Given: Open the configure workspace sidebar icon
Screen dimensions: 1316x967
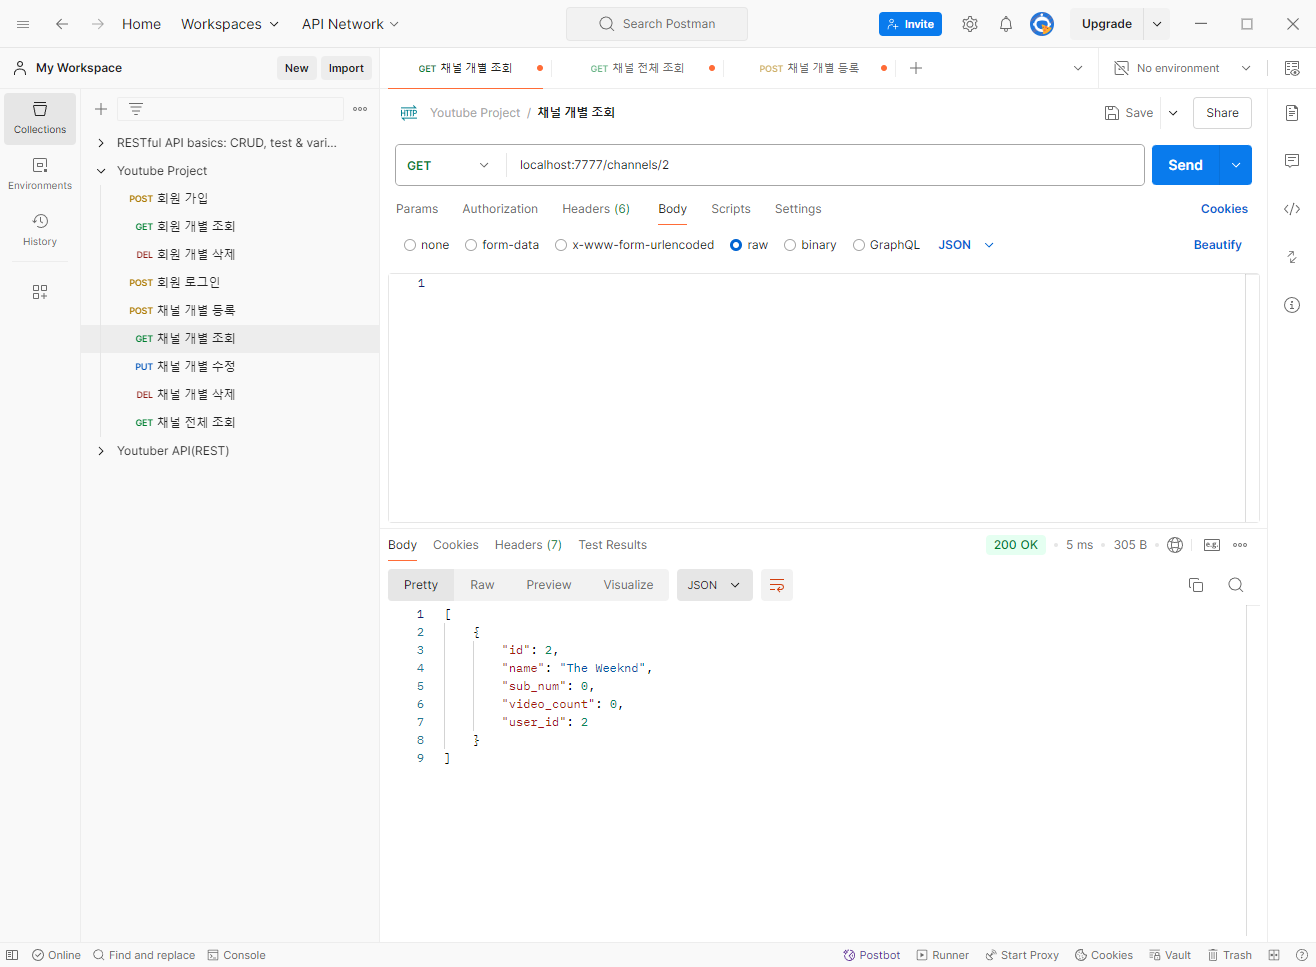Looking at the screenshot, I should (40, 292).
